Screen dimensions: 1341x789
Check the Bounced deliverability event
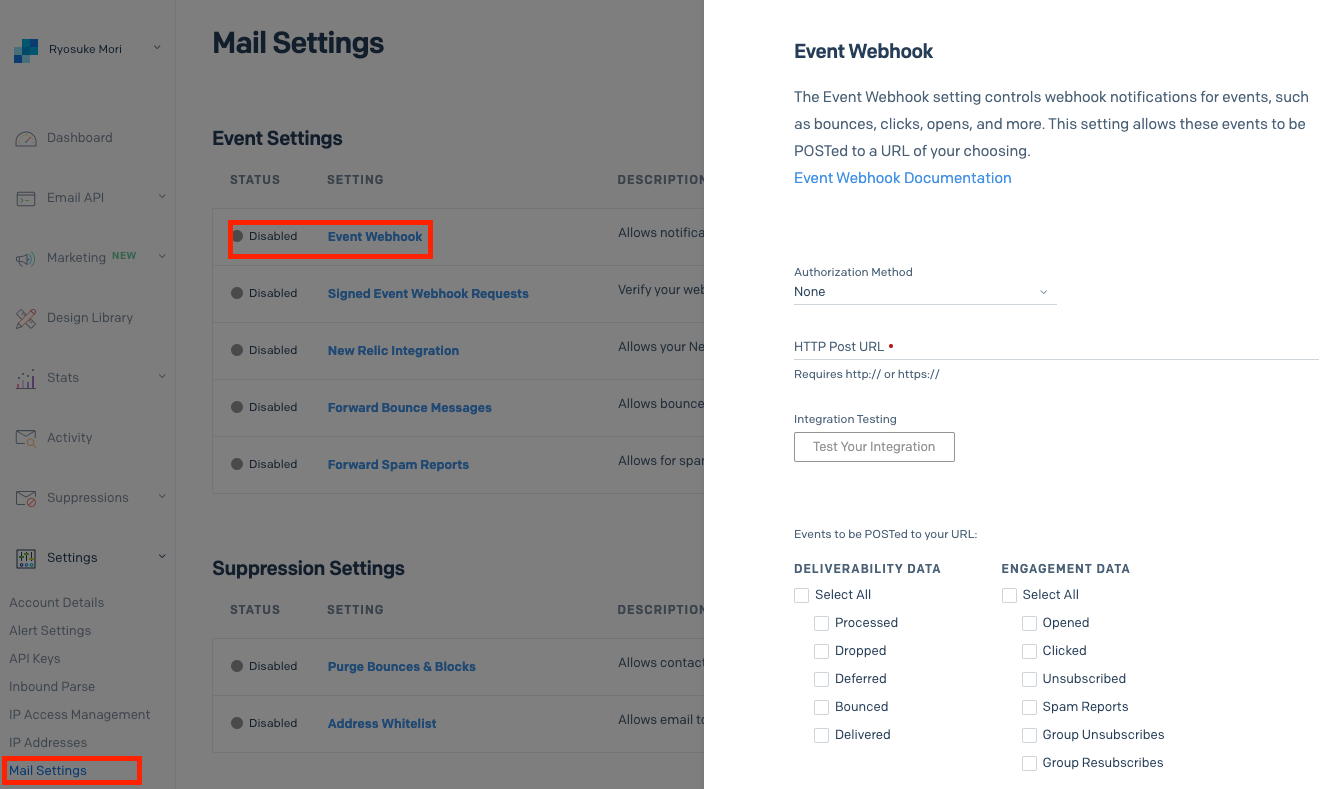821,706
